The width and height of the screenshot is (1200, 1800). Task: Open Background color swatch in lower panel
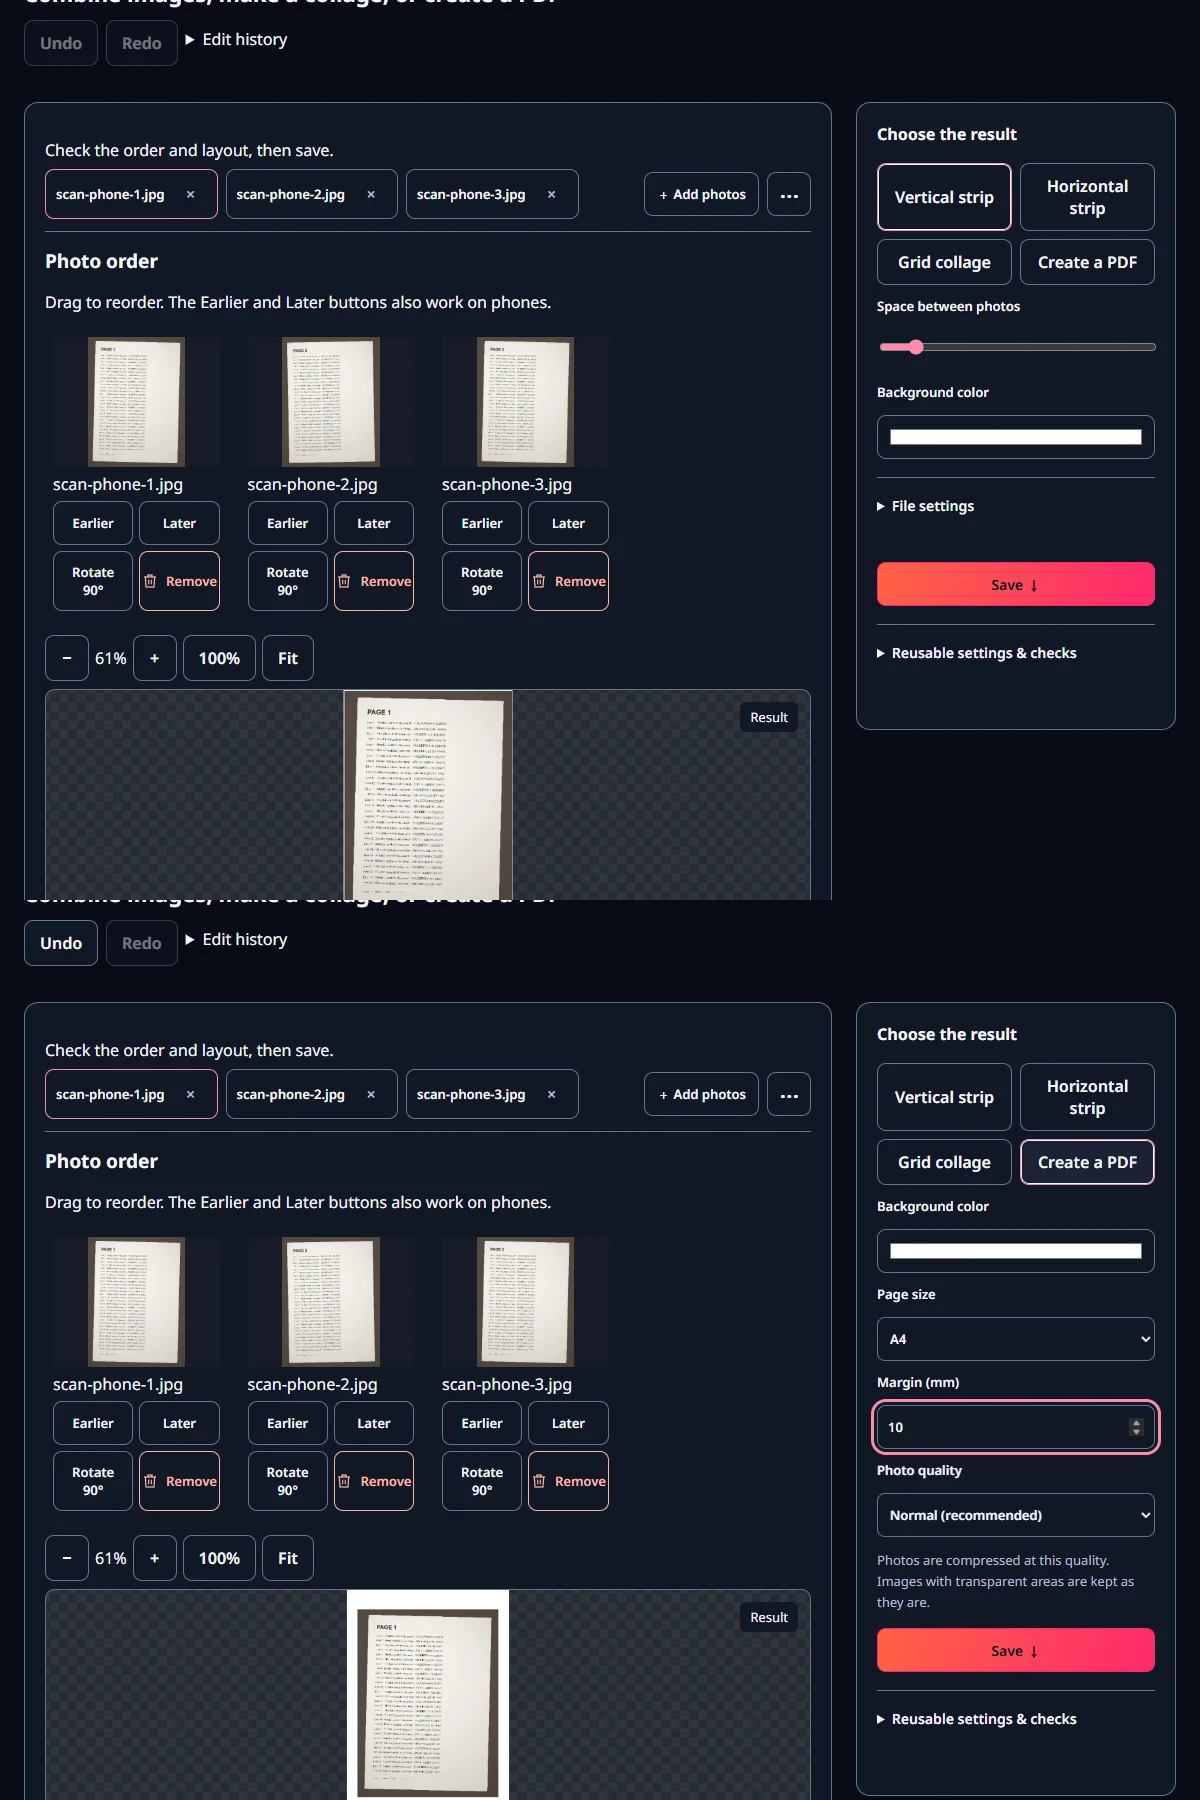[1016, 1251]
